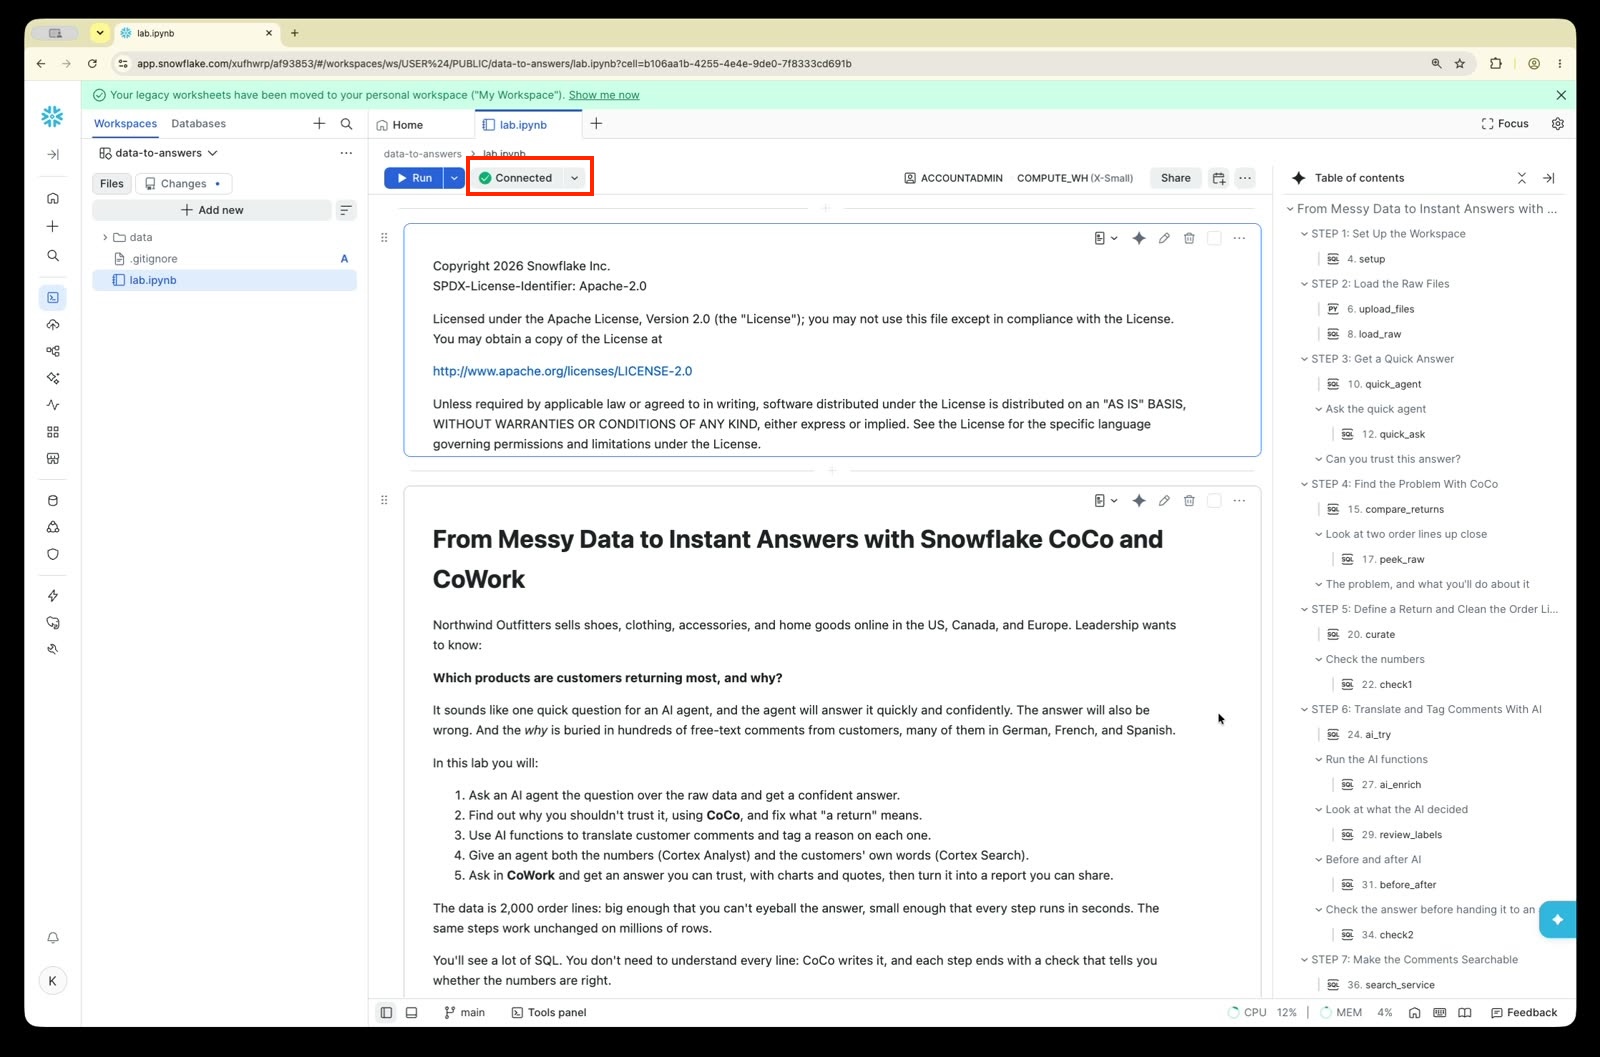Screen dimensions: 1600x1057
Task: Toggle the selection checkbox on the license cell
Action: (x=1214, y=238)
